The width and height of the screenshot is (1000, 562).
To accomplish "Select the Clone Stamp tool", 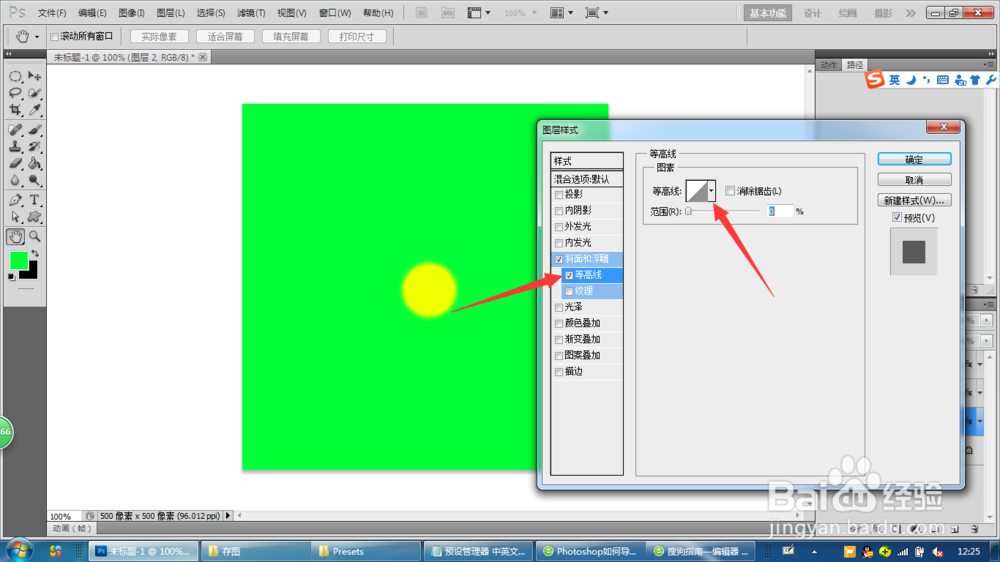I will 15,147.
